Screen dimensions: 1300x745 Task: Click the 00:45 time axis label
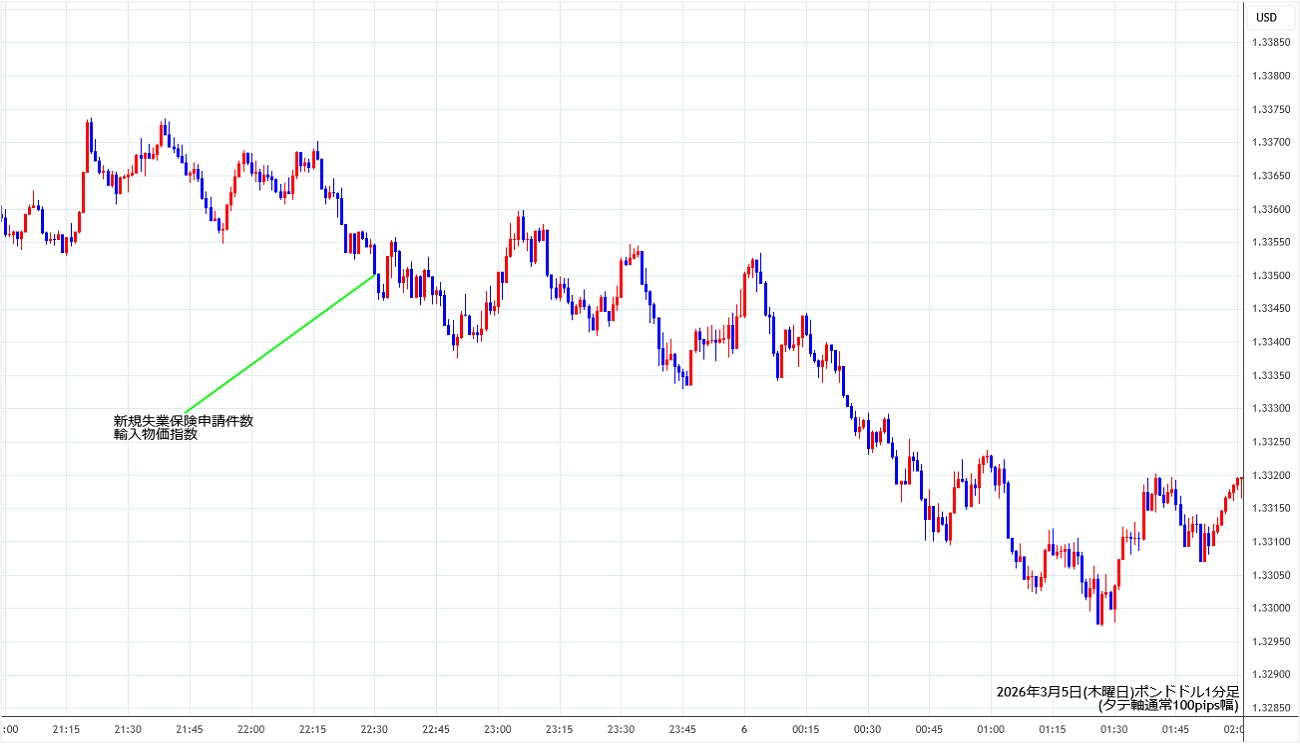929,729
